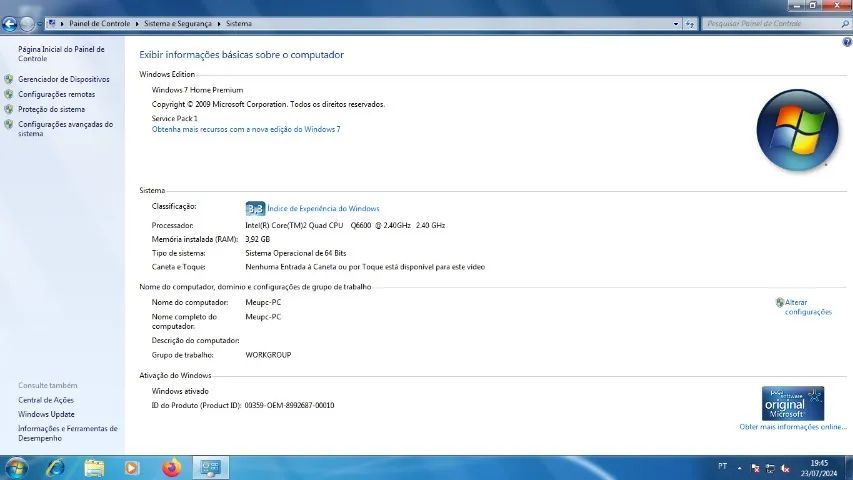The width and height of the screenshot is (853, 480).
Task: Click the search magnifier icon
Action: tap(845, 24)
